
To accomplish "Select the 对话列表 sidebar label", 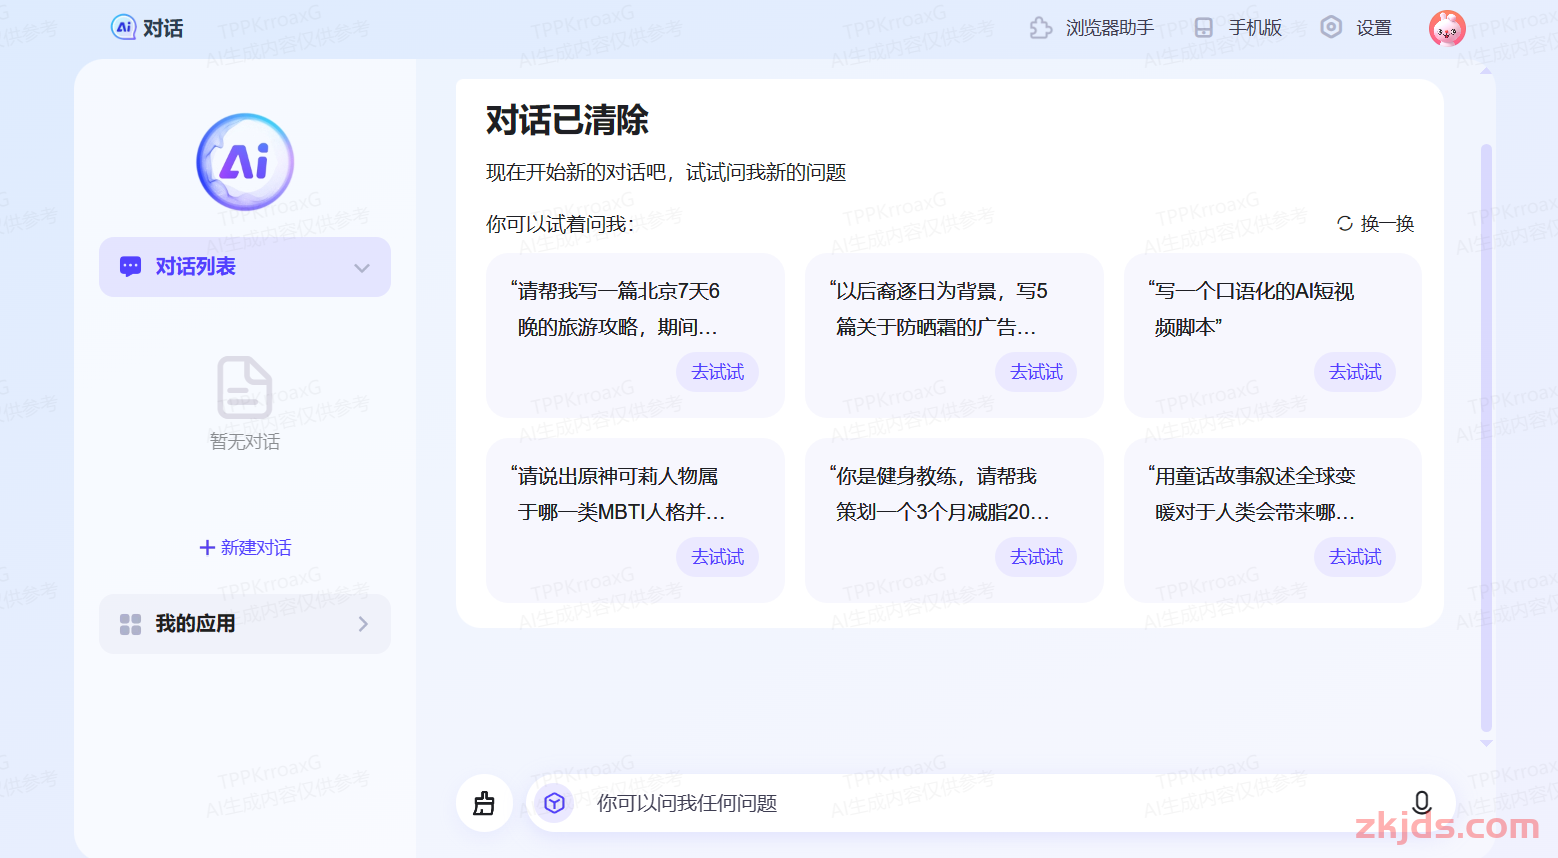I will [x=195, y=267].
